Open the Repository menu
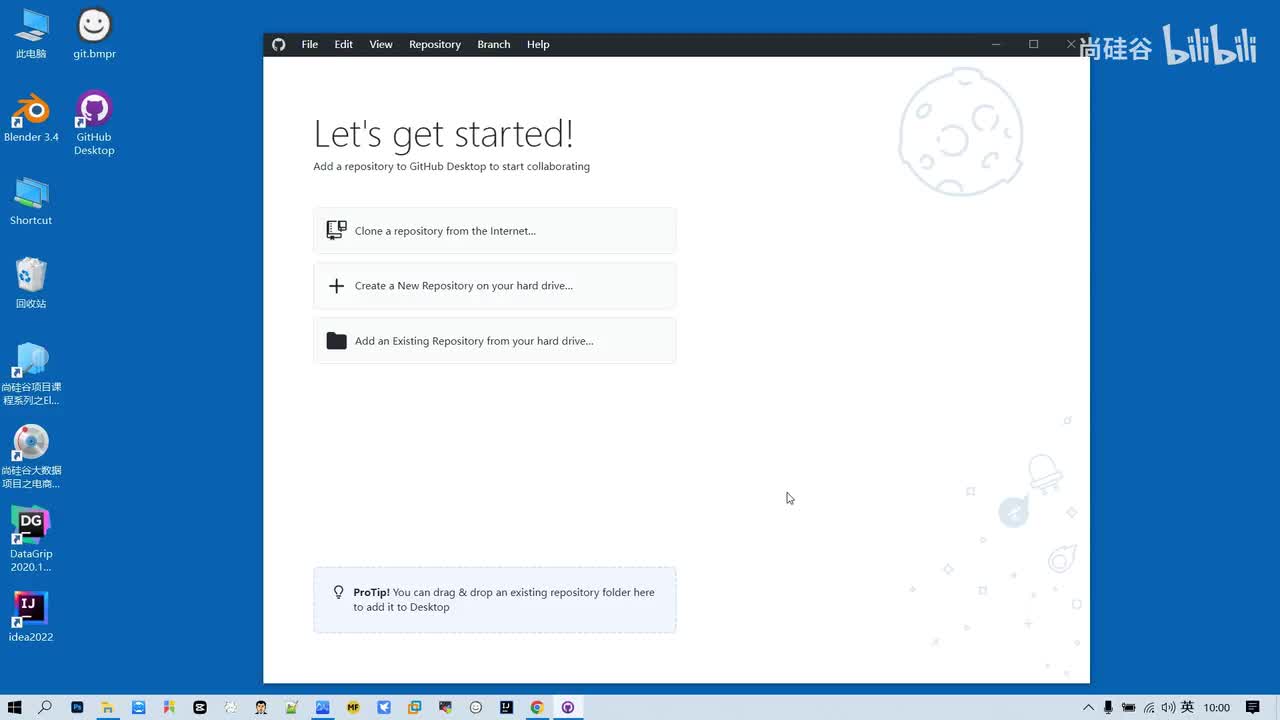The height and width of the screenshot is (720, 1280). pyautogui.click(x=435, y=44)
